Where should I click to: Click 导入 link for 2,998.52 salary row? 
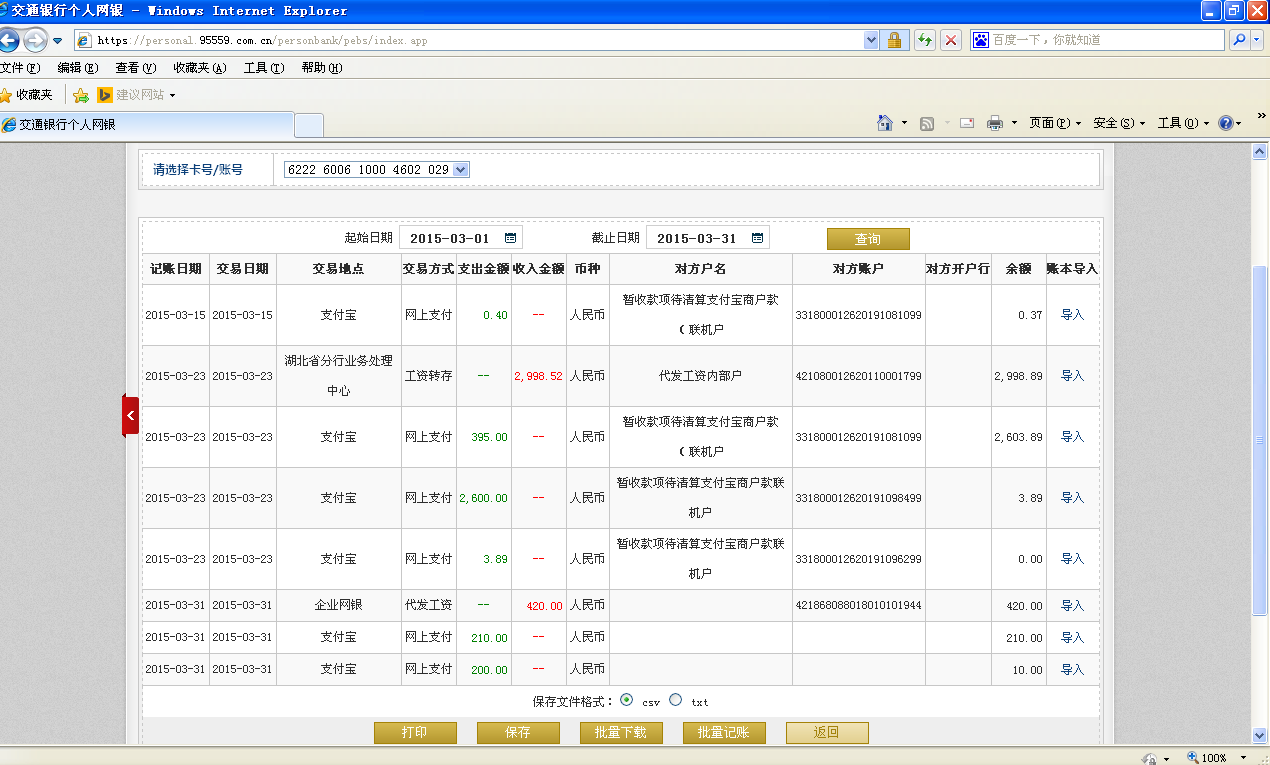coord(1072,376)
